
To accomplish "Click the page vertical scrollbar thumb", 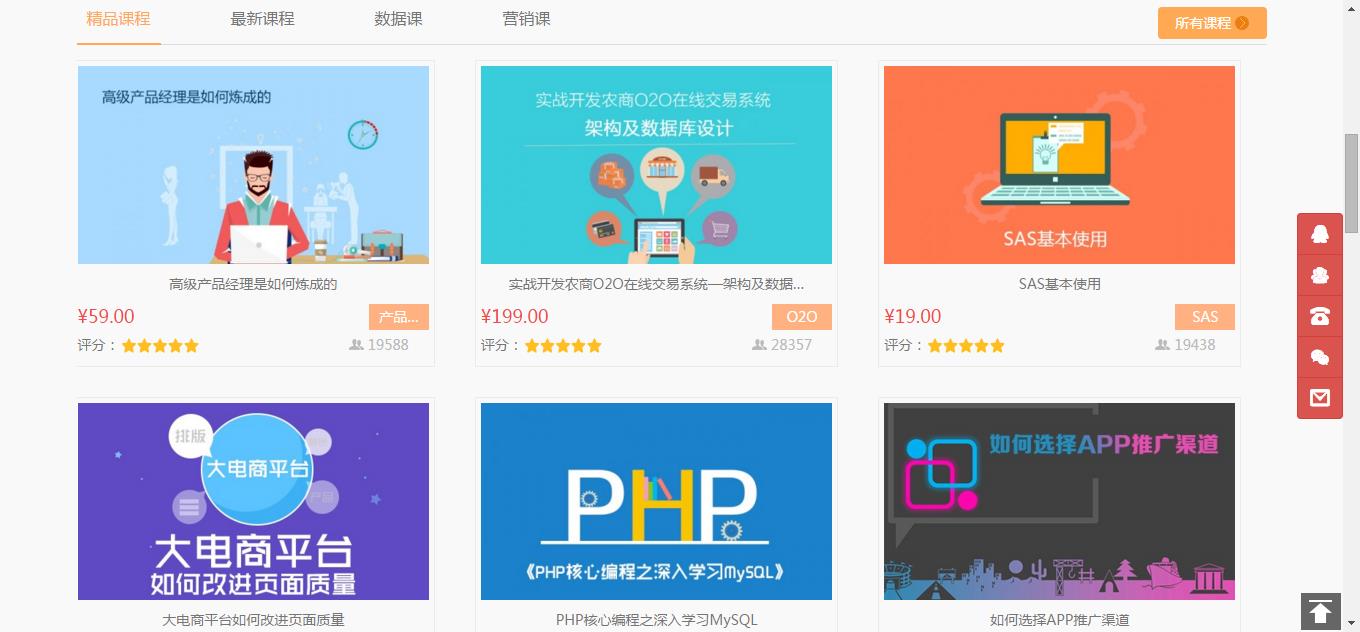I will (1352, 182).
